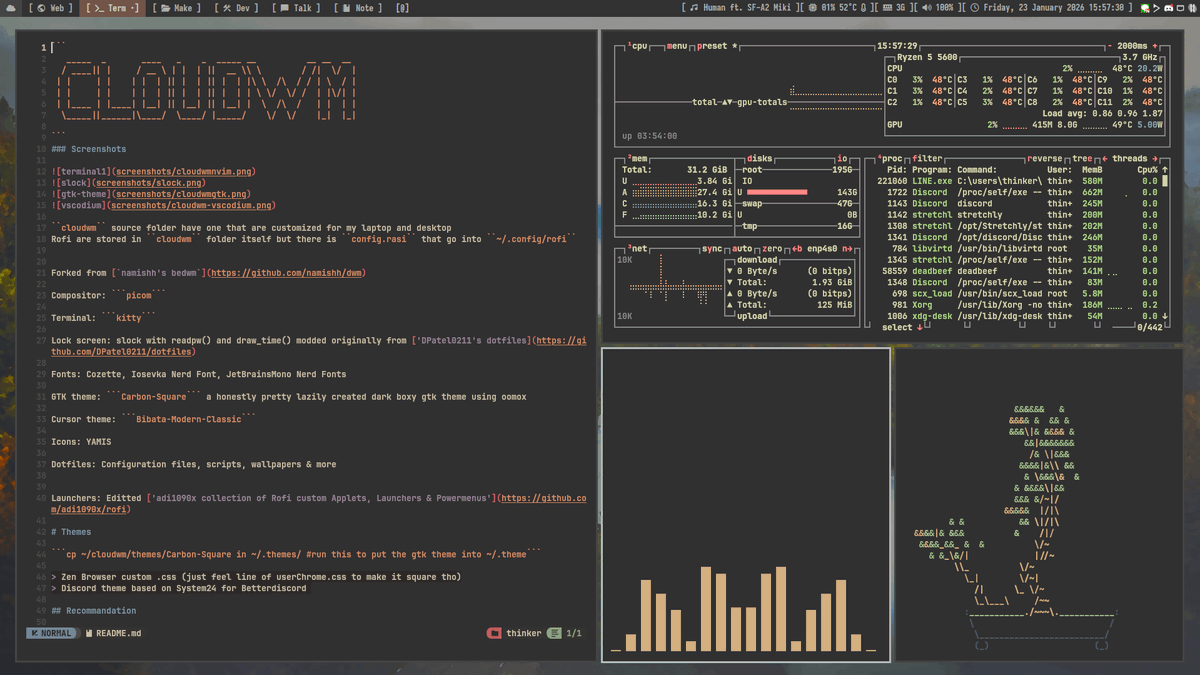Click the gpu-totals toggle arrows in cpu box
This screenshot has width=1200, height=675.
pos(727,102)
